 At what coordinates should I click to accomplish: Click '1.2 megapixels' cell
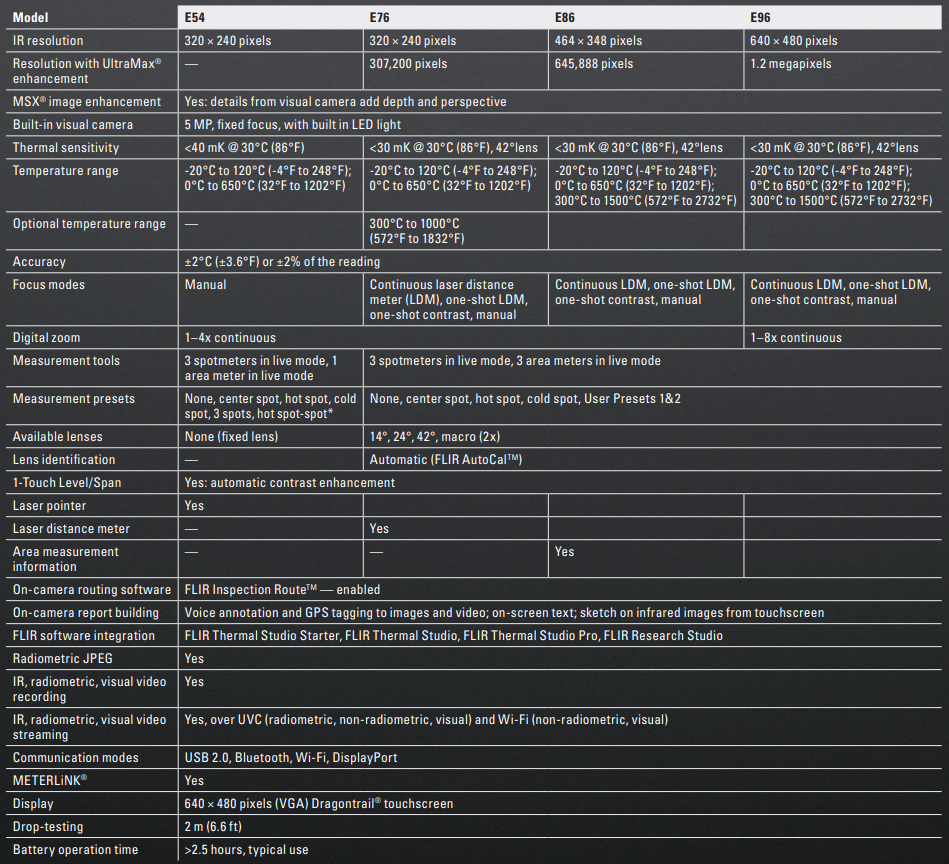point(790,64)
